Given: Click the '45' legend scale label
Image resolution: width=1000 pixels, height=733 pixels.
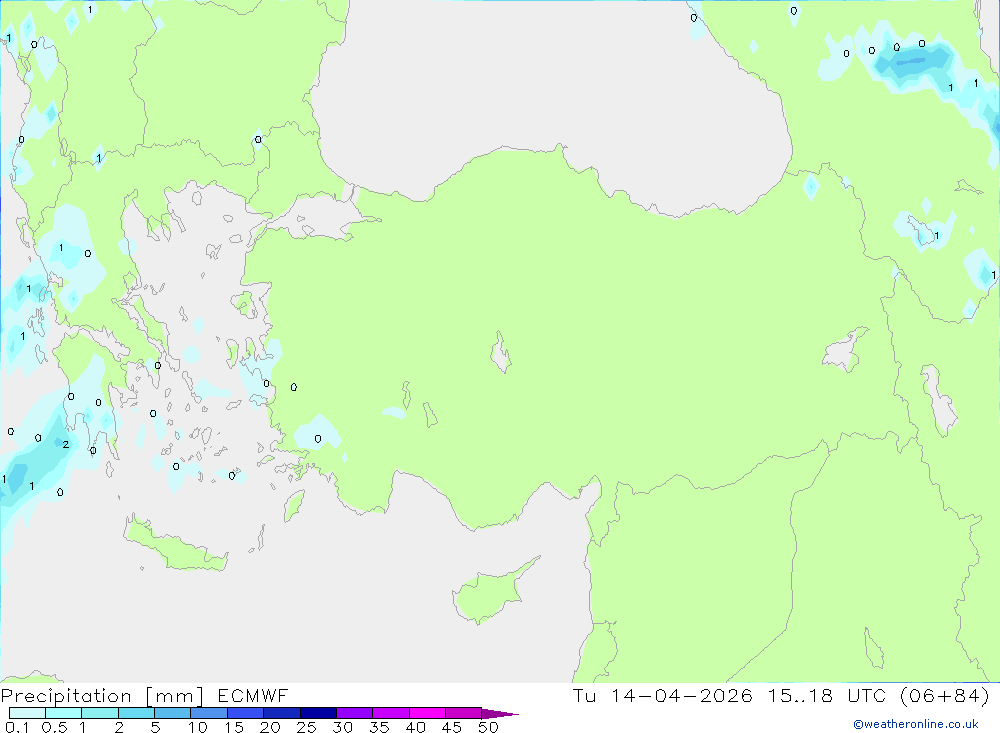Looking at the screenshot, I should point(452,727).
